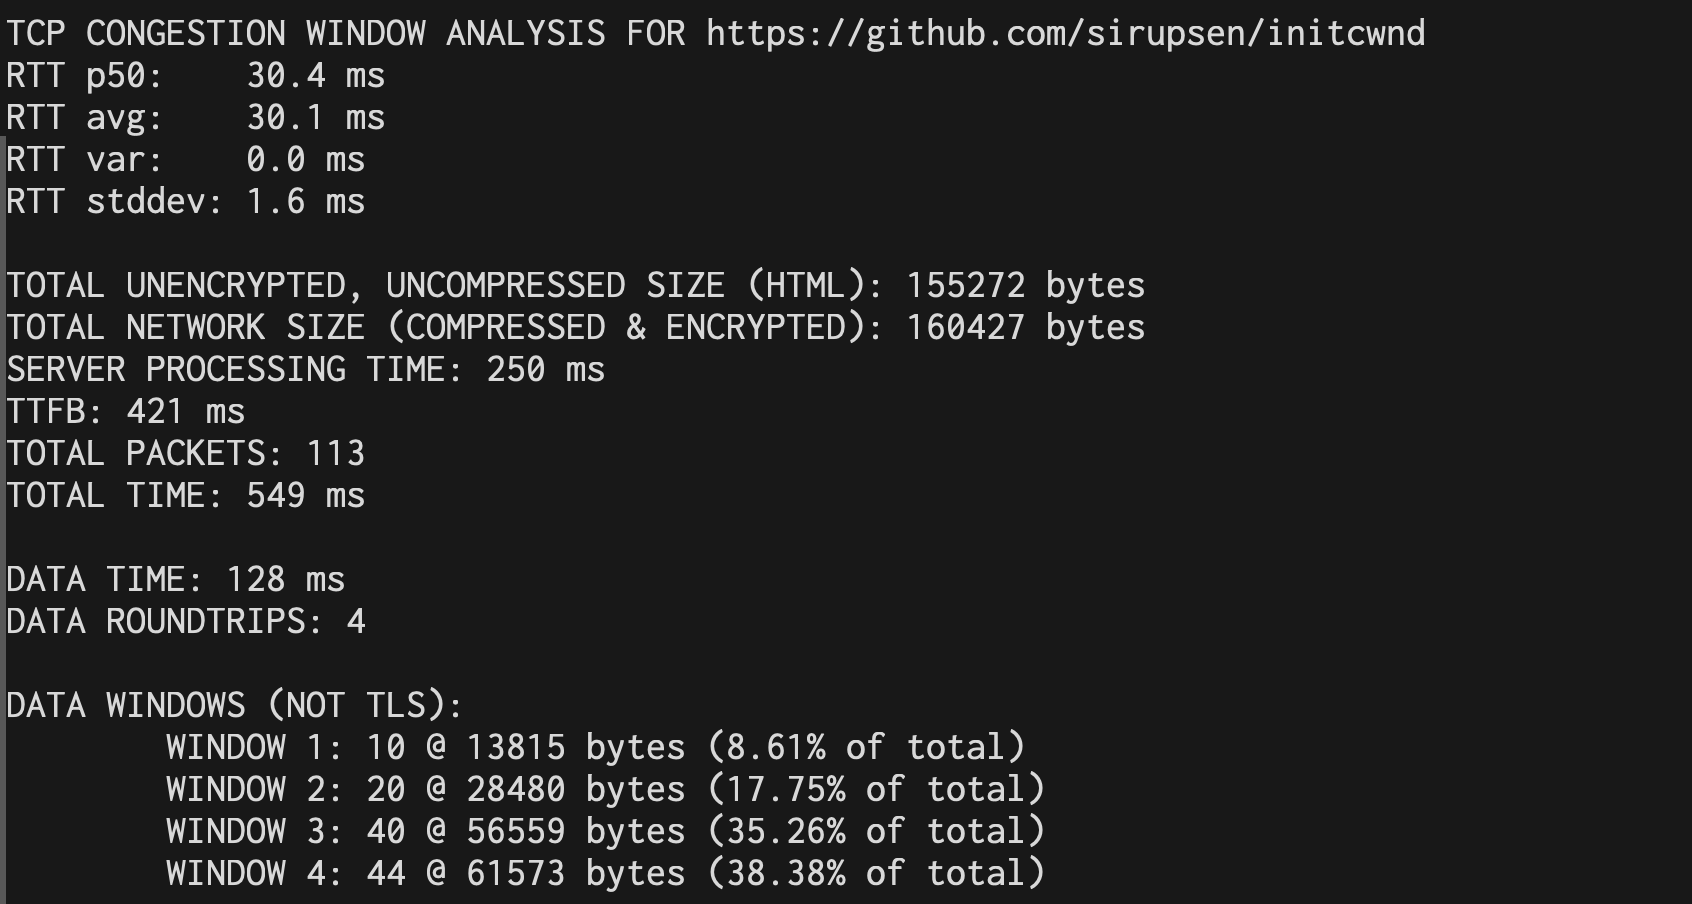
Task: Click the SERVER PROCESSING TIME line
Action: pos(305,369)
